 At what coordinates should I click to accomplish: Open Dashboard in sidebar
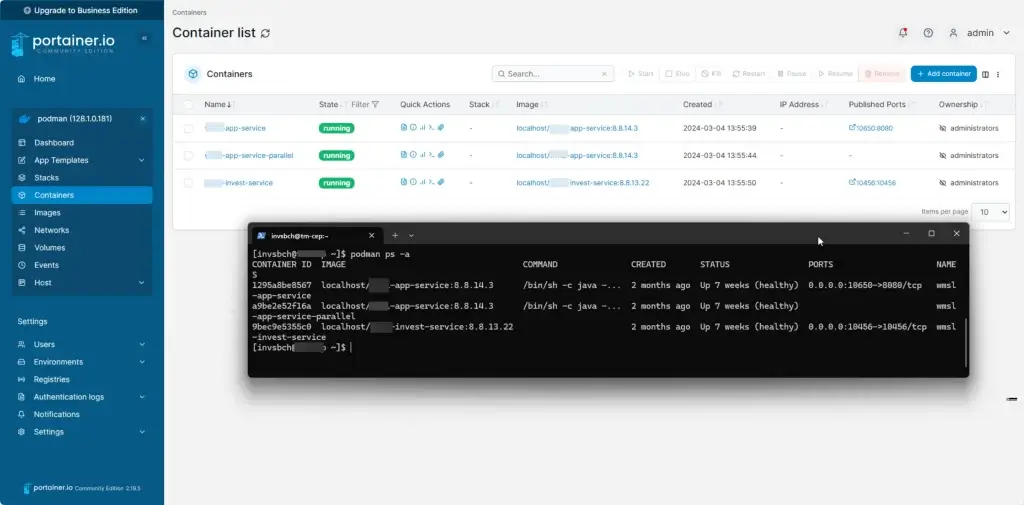(82, 142)
